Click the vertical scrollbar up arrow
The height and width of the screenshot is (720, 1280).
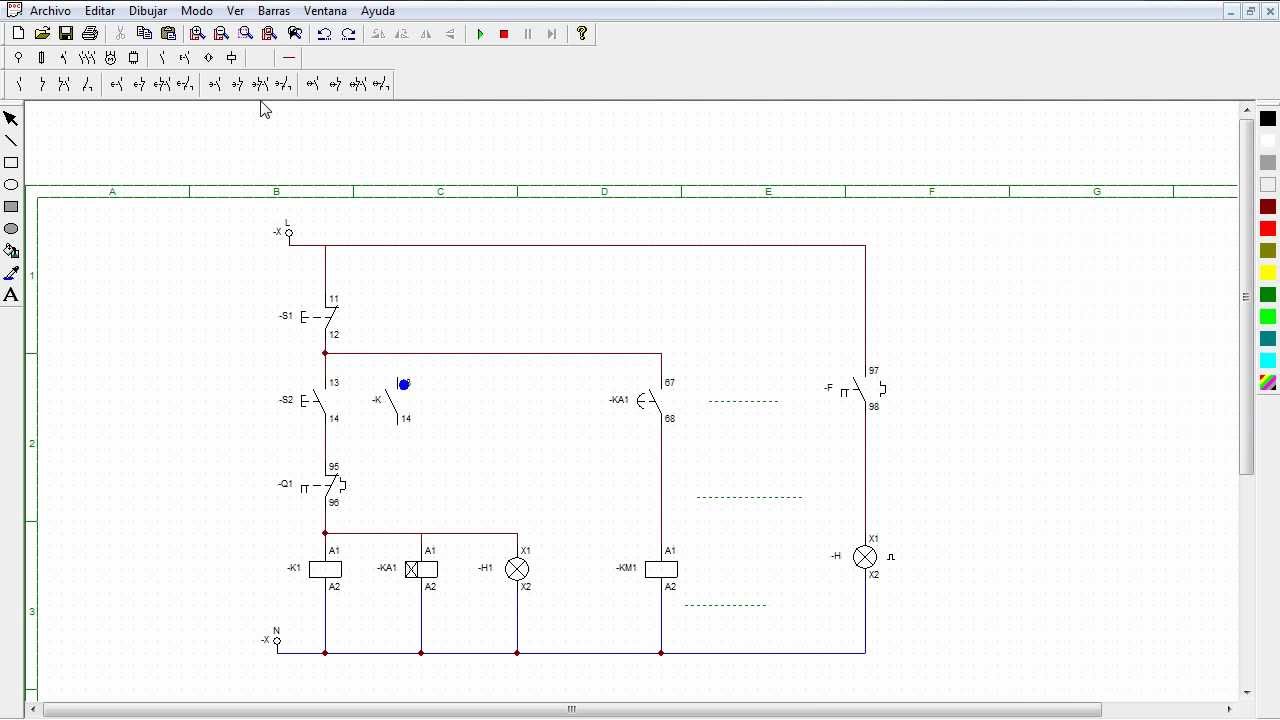[1246, 109]
